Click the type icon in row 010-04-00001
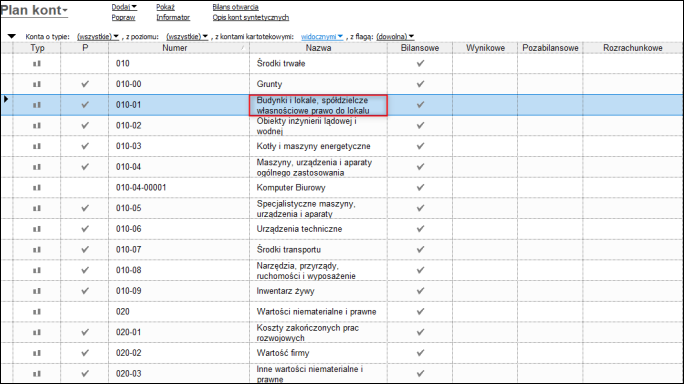 (37, 188)
